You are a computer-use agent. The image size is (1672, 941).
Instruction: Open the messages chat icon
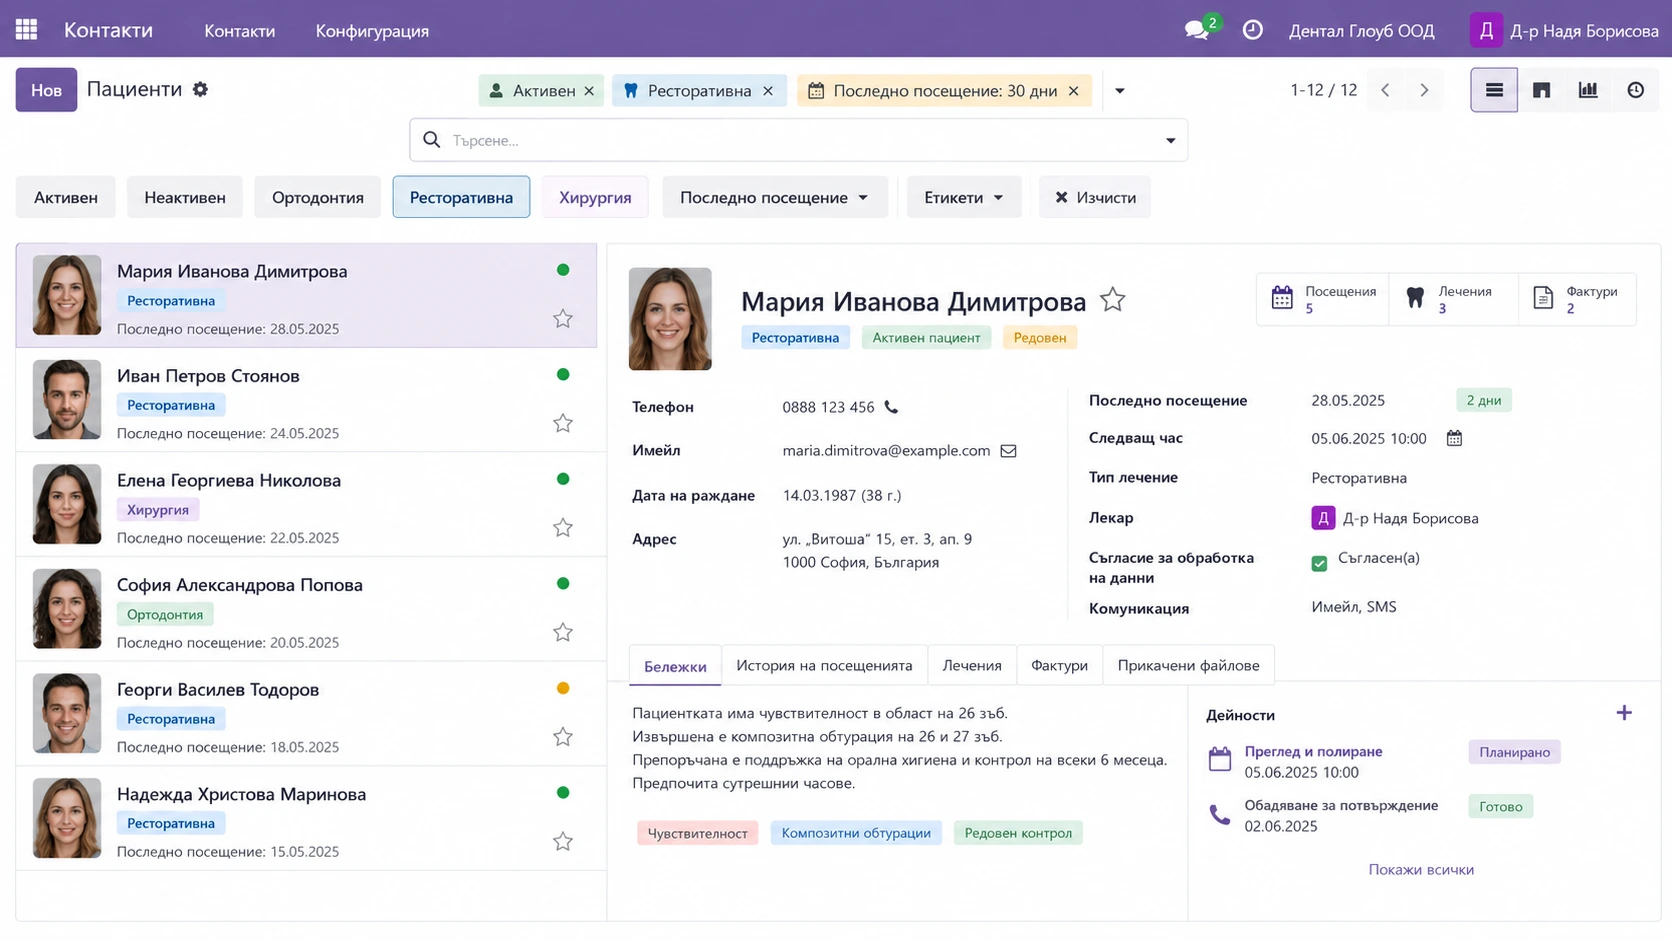pos(1198,30)
